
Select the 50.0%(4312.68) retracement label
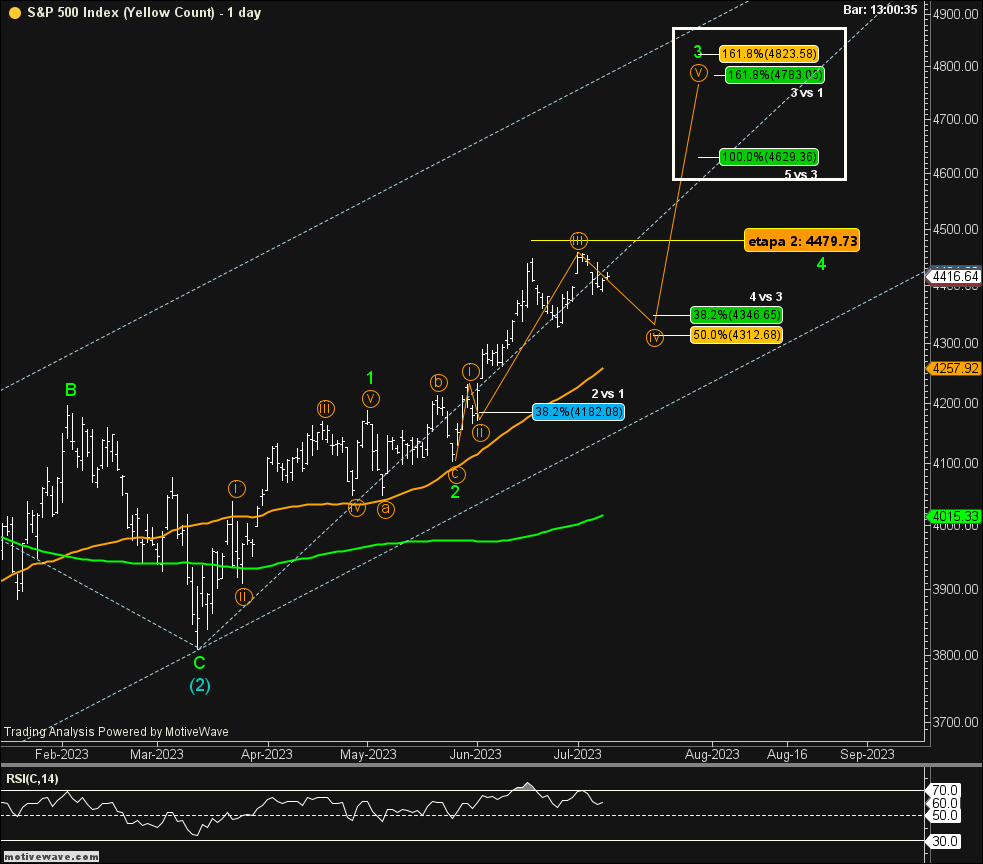(x=737, y=335)
